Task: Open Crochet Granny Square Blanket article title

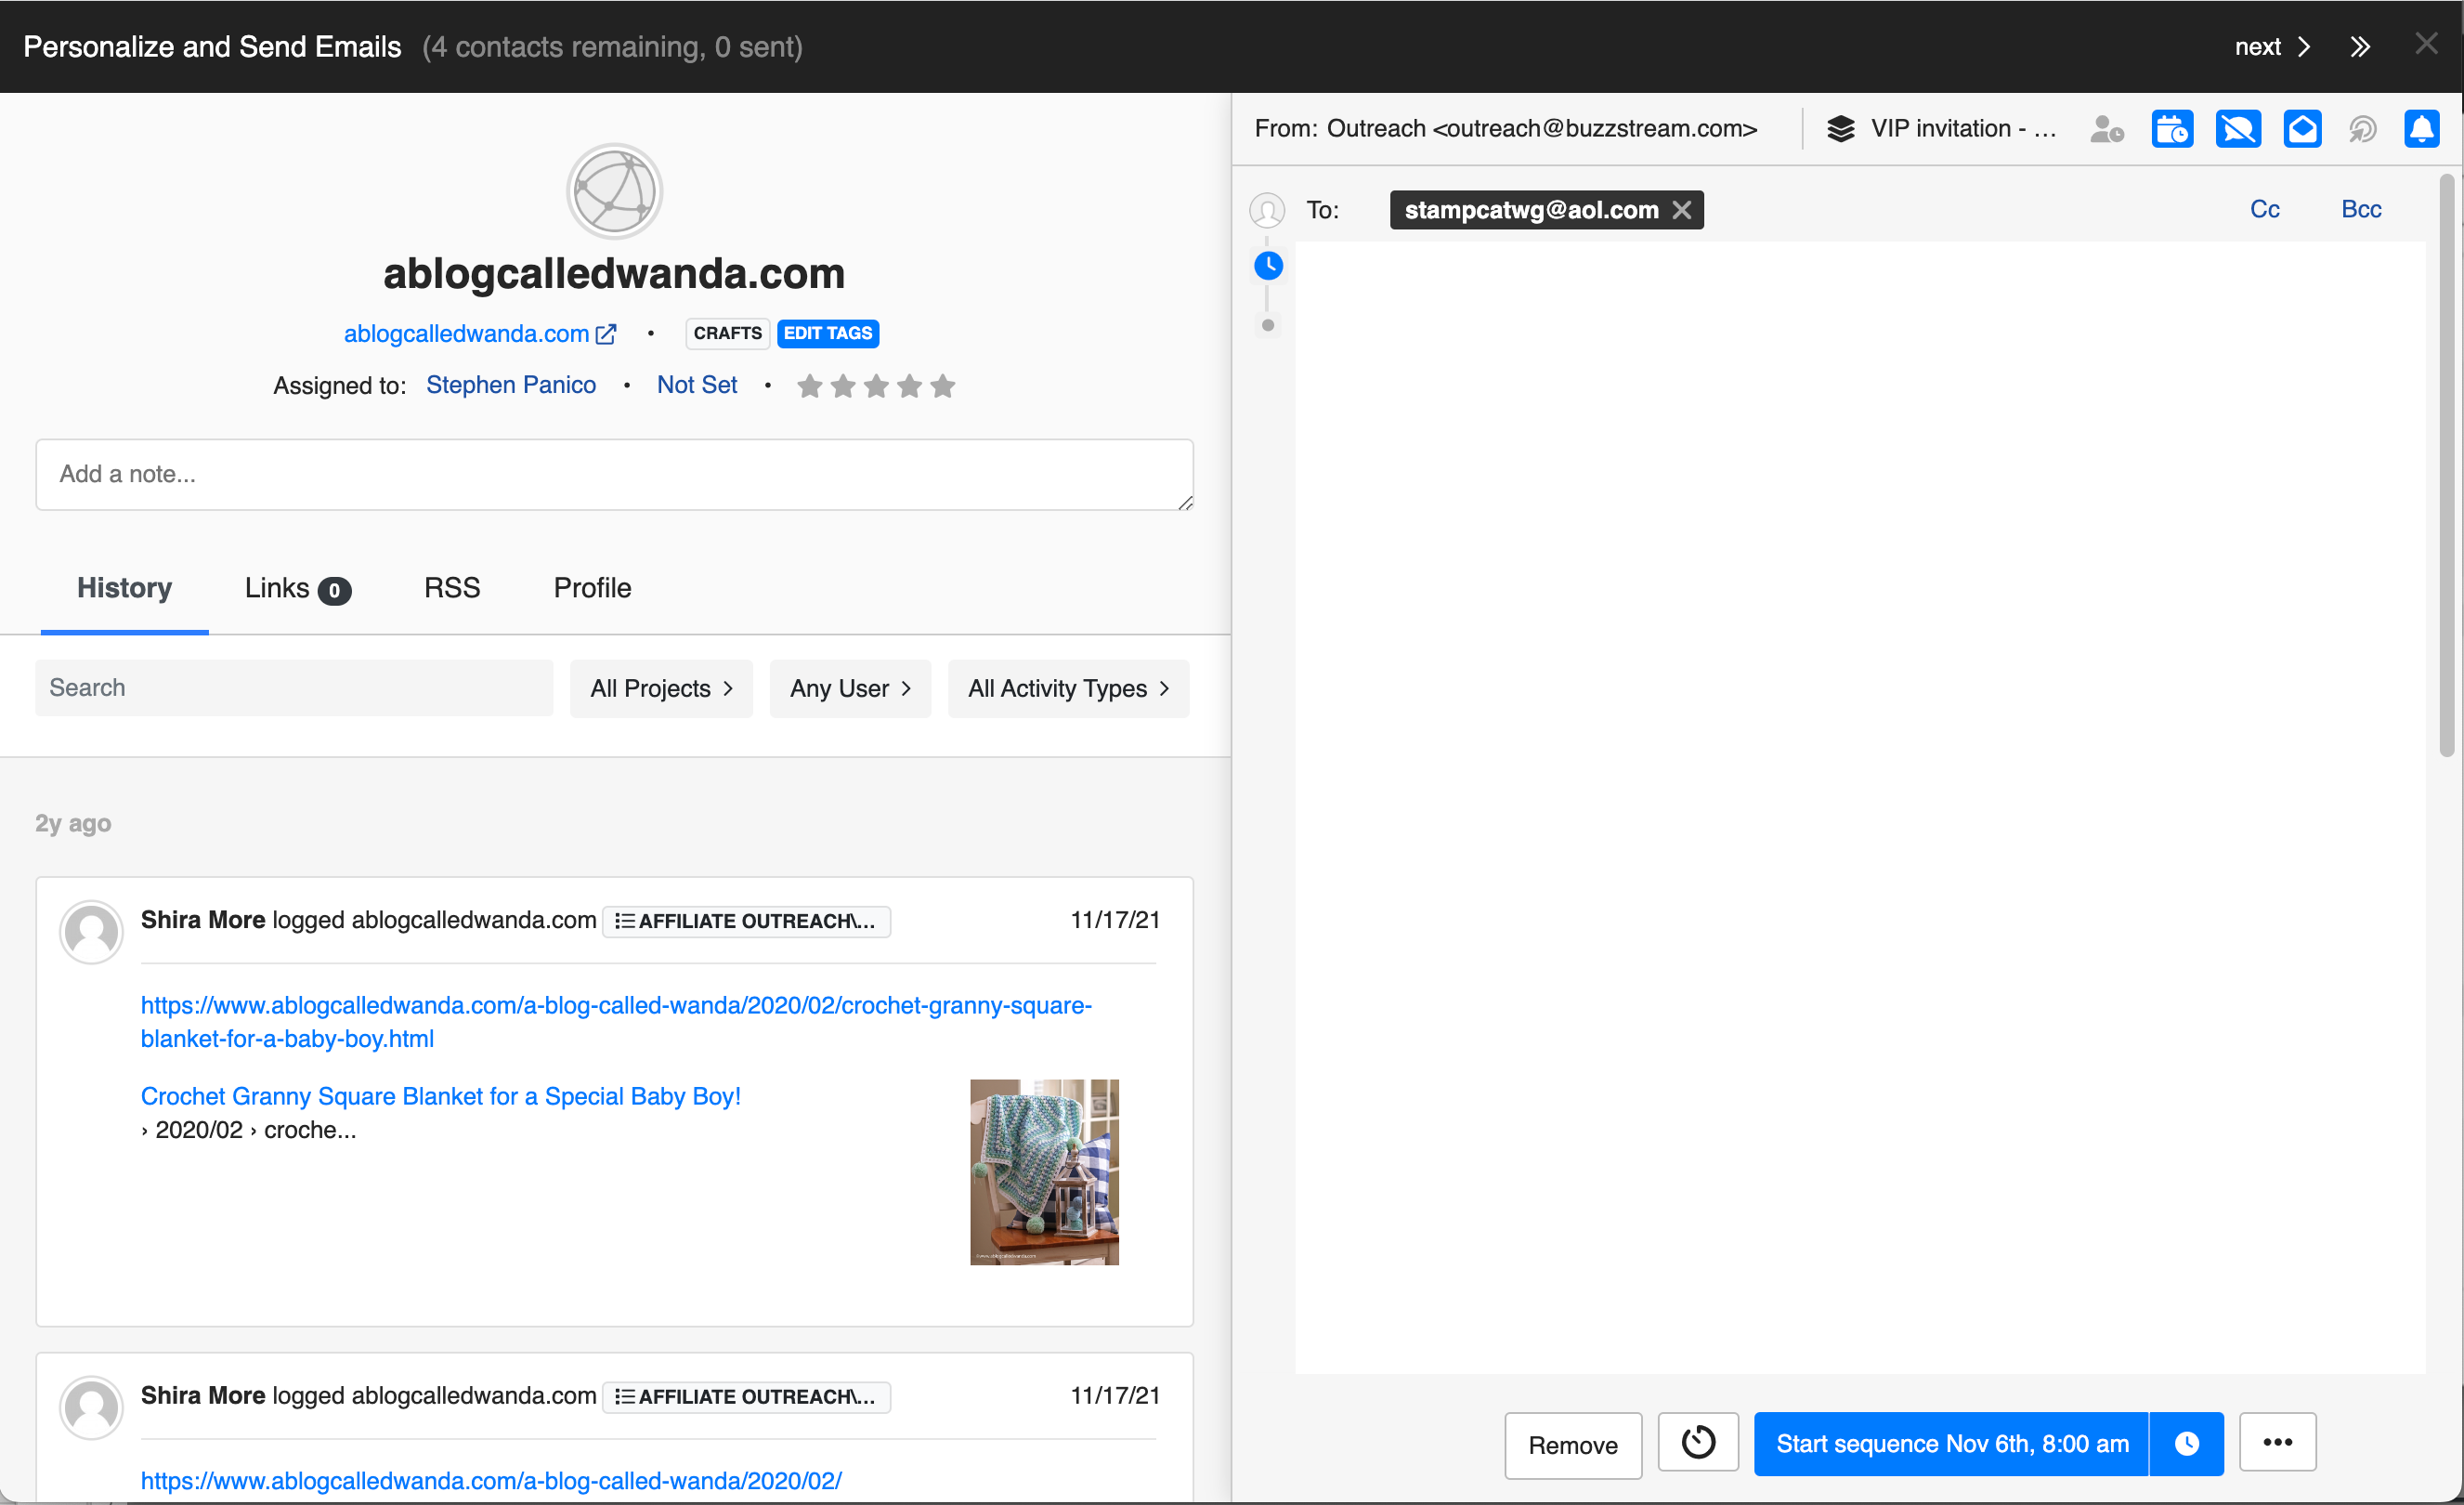Action: 440,1096
